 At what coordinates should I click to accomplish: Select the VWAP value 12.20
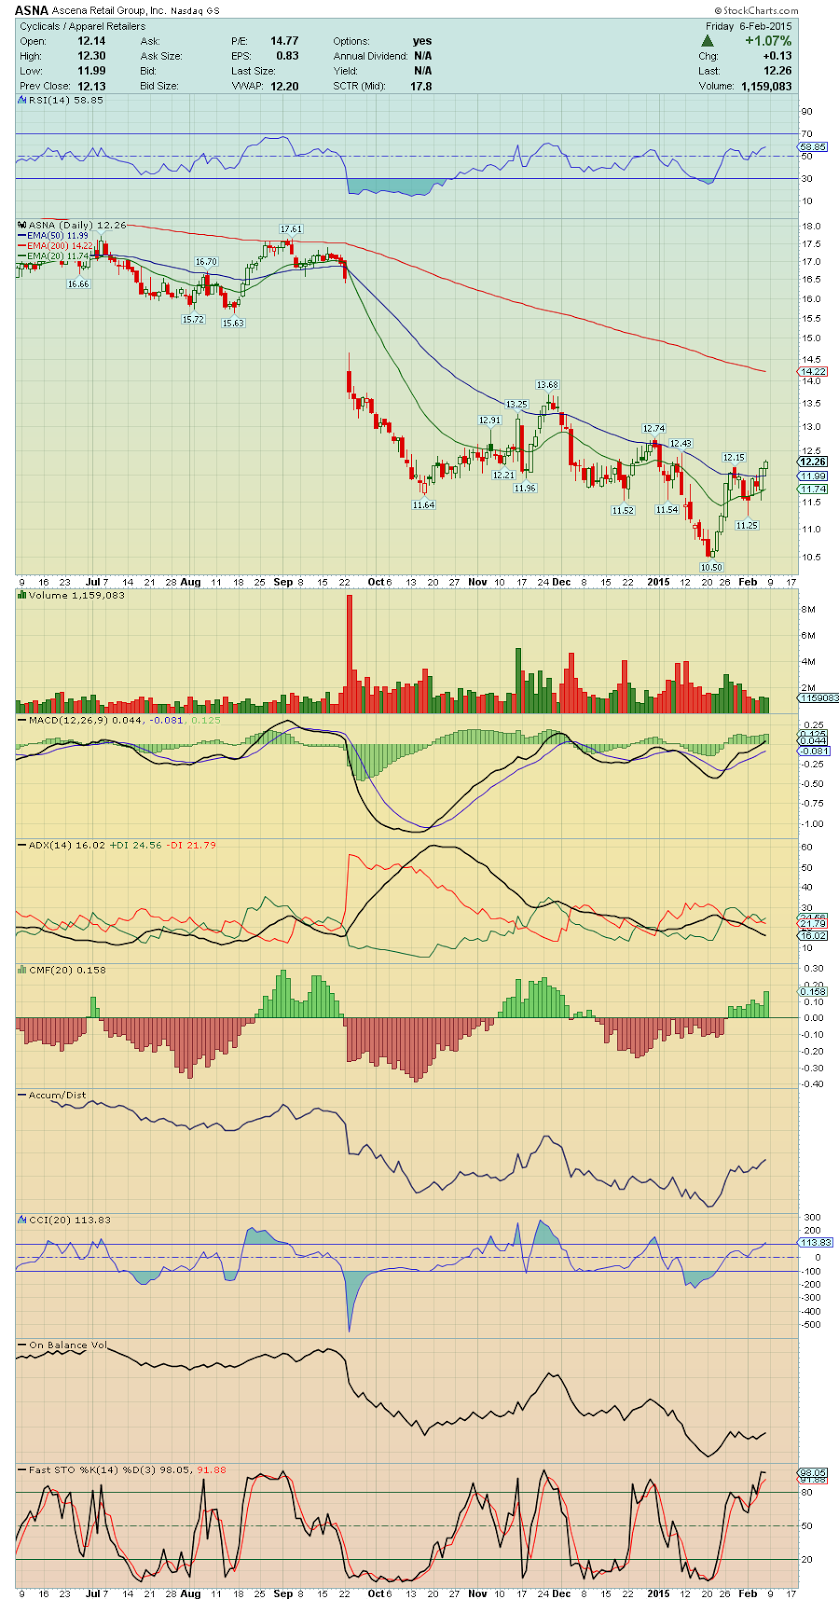(x=284, y=86)
